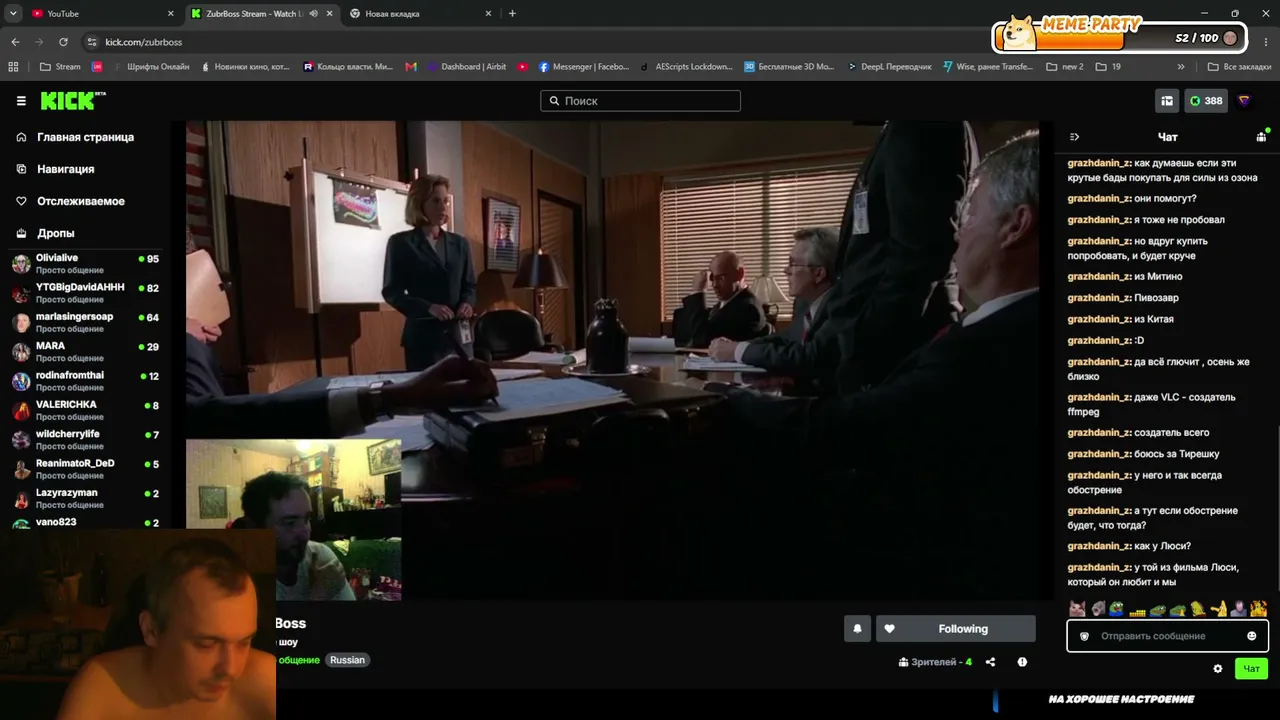
Task: Close the YouTube browser tab
Action: [171, 14]
